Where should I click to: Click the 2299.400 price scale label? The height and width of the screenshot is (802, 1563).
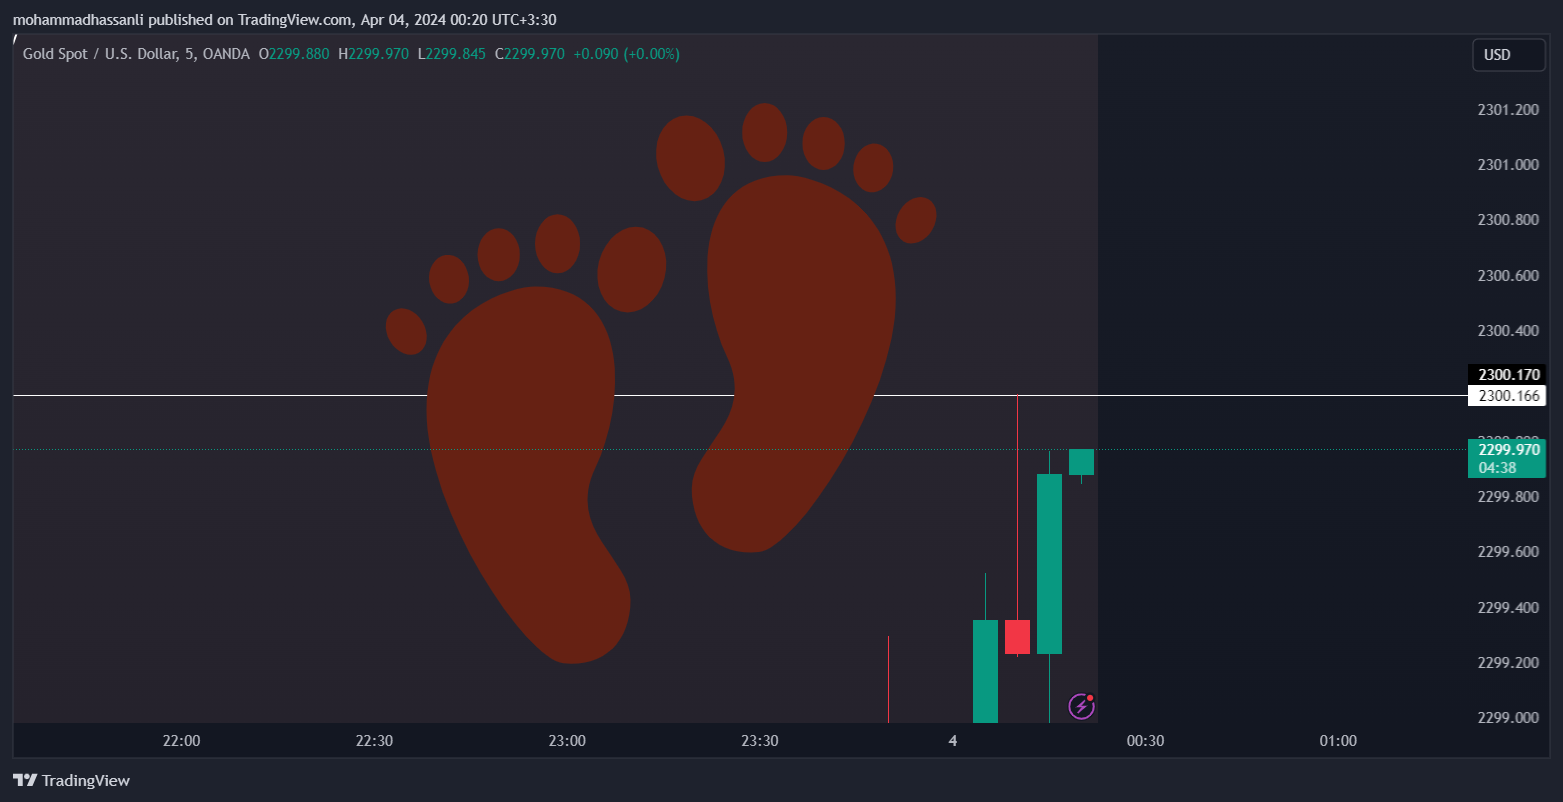(1508, 608)
